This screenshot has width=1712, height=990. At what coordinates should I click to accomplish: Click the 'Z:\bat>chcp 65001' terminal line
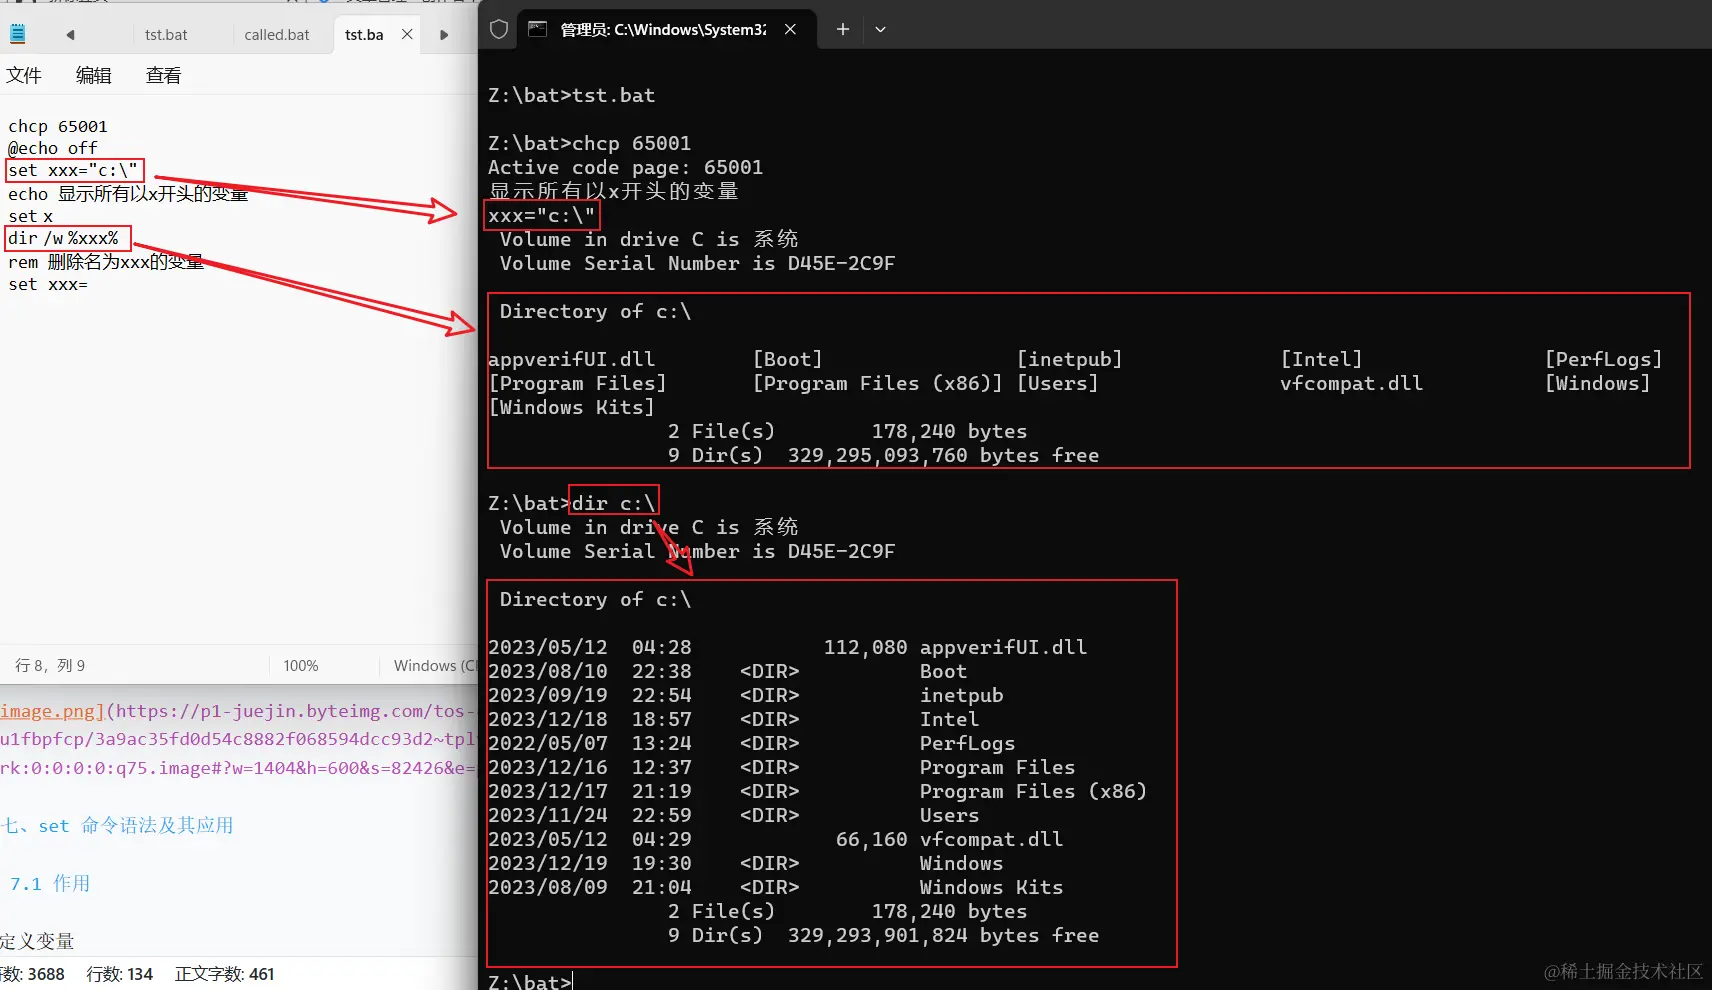click(x=589, y=143)
